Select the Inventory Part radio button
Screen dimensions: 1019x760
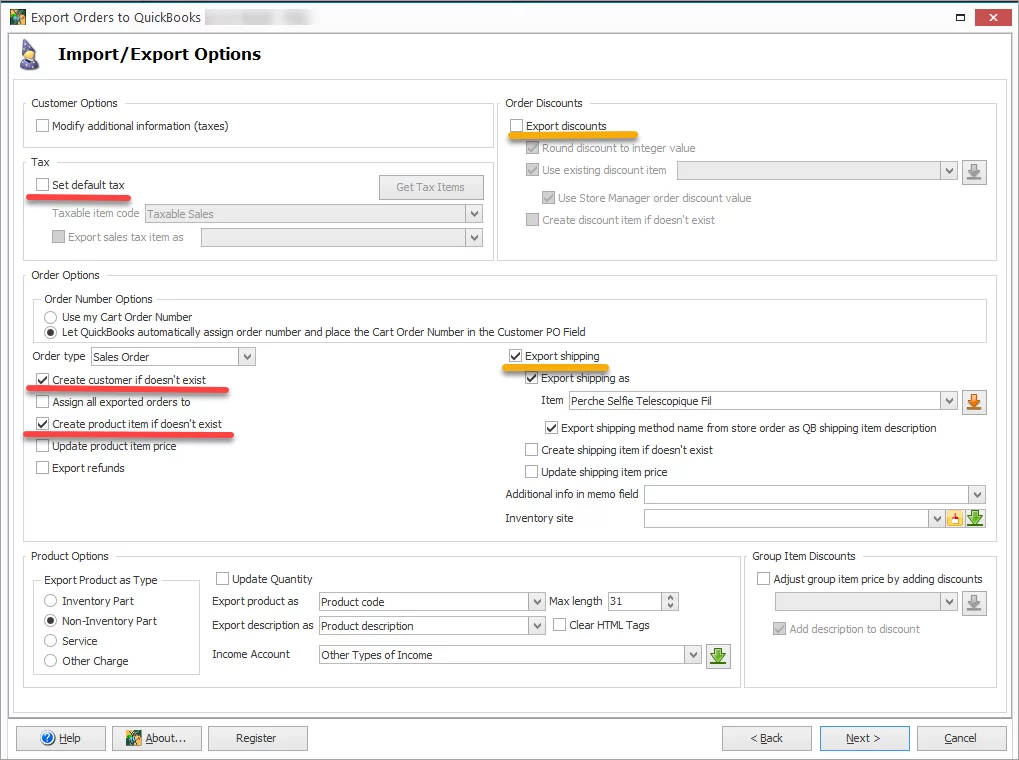[51, 600]
